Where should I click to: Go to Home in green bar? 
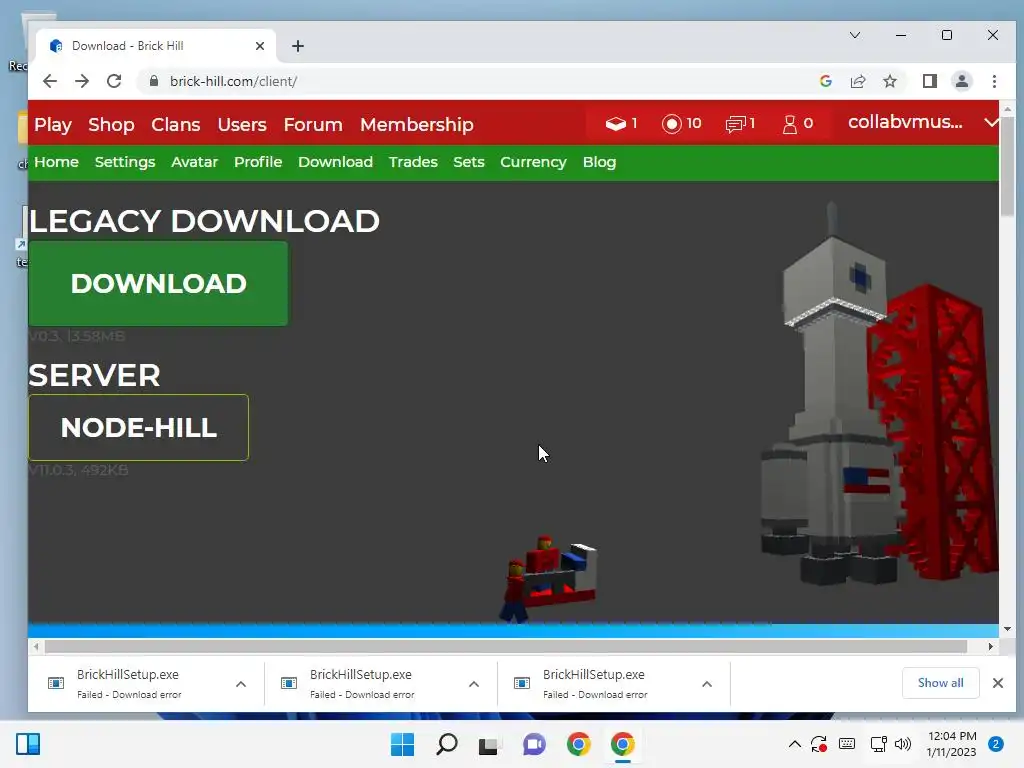coord(56,162)
